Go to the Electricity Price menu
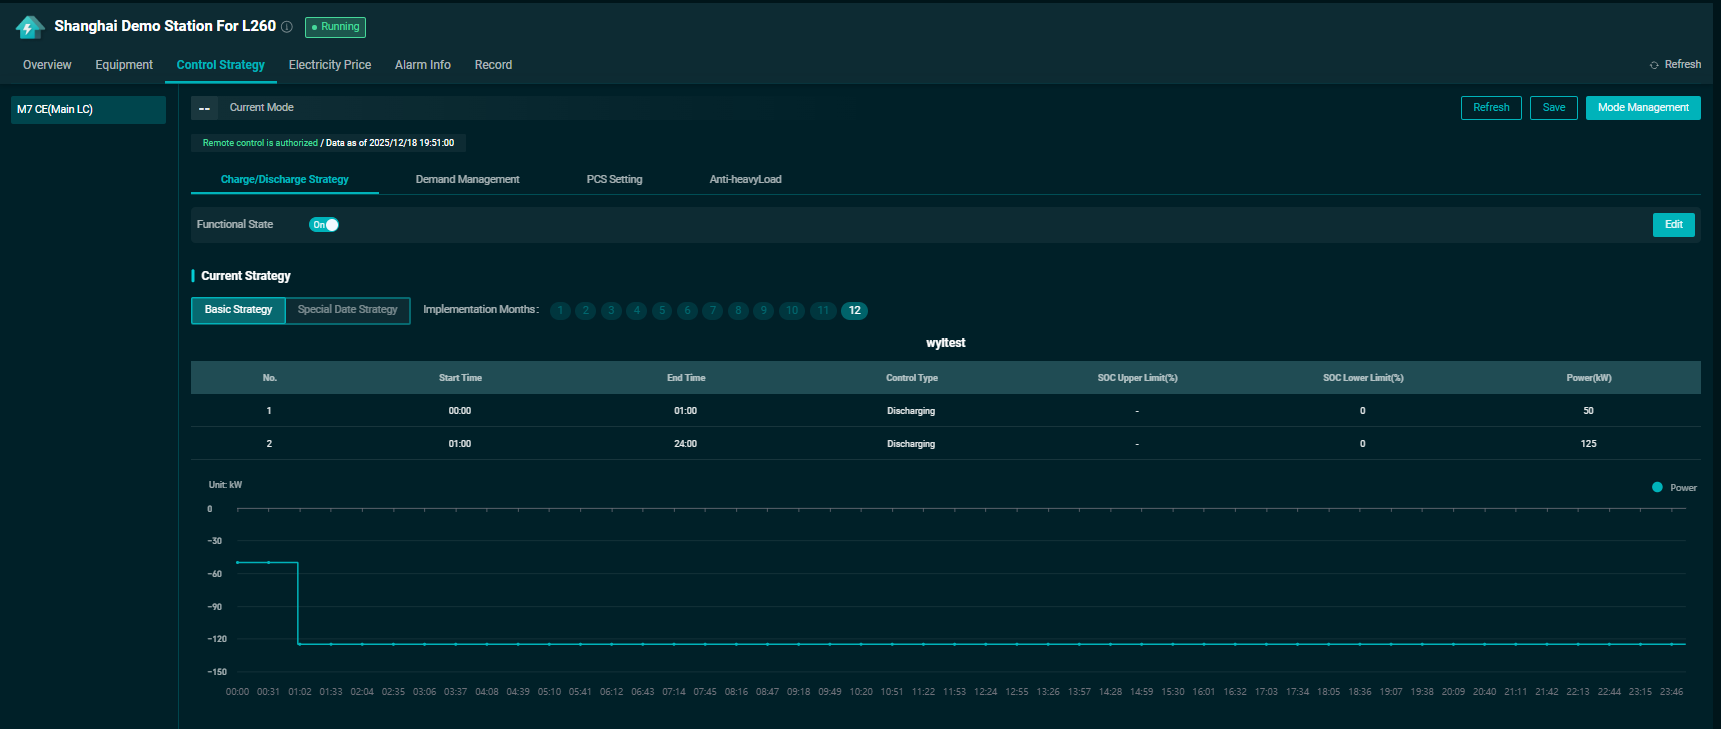Image resolution: width=1721 pixels, height=729 pixels. tap(329, 65)
